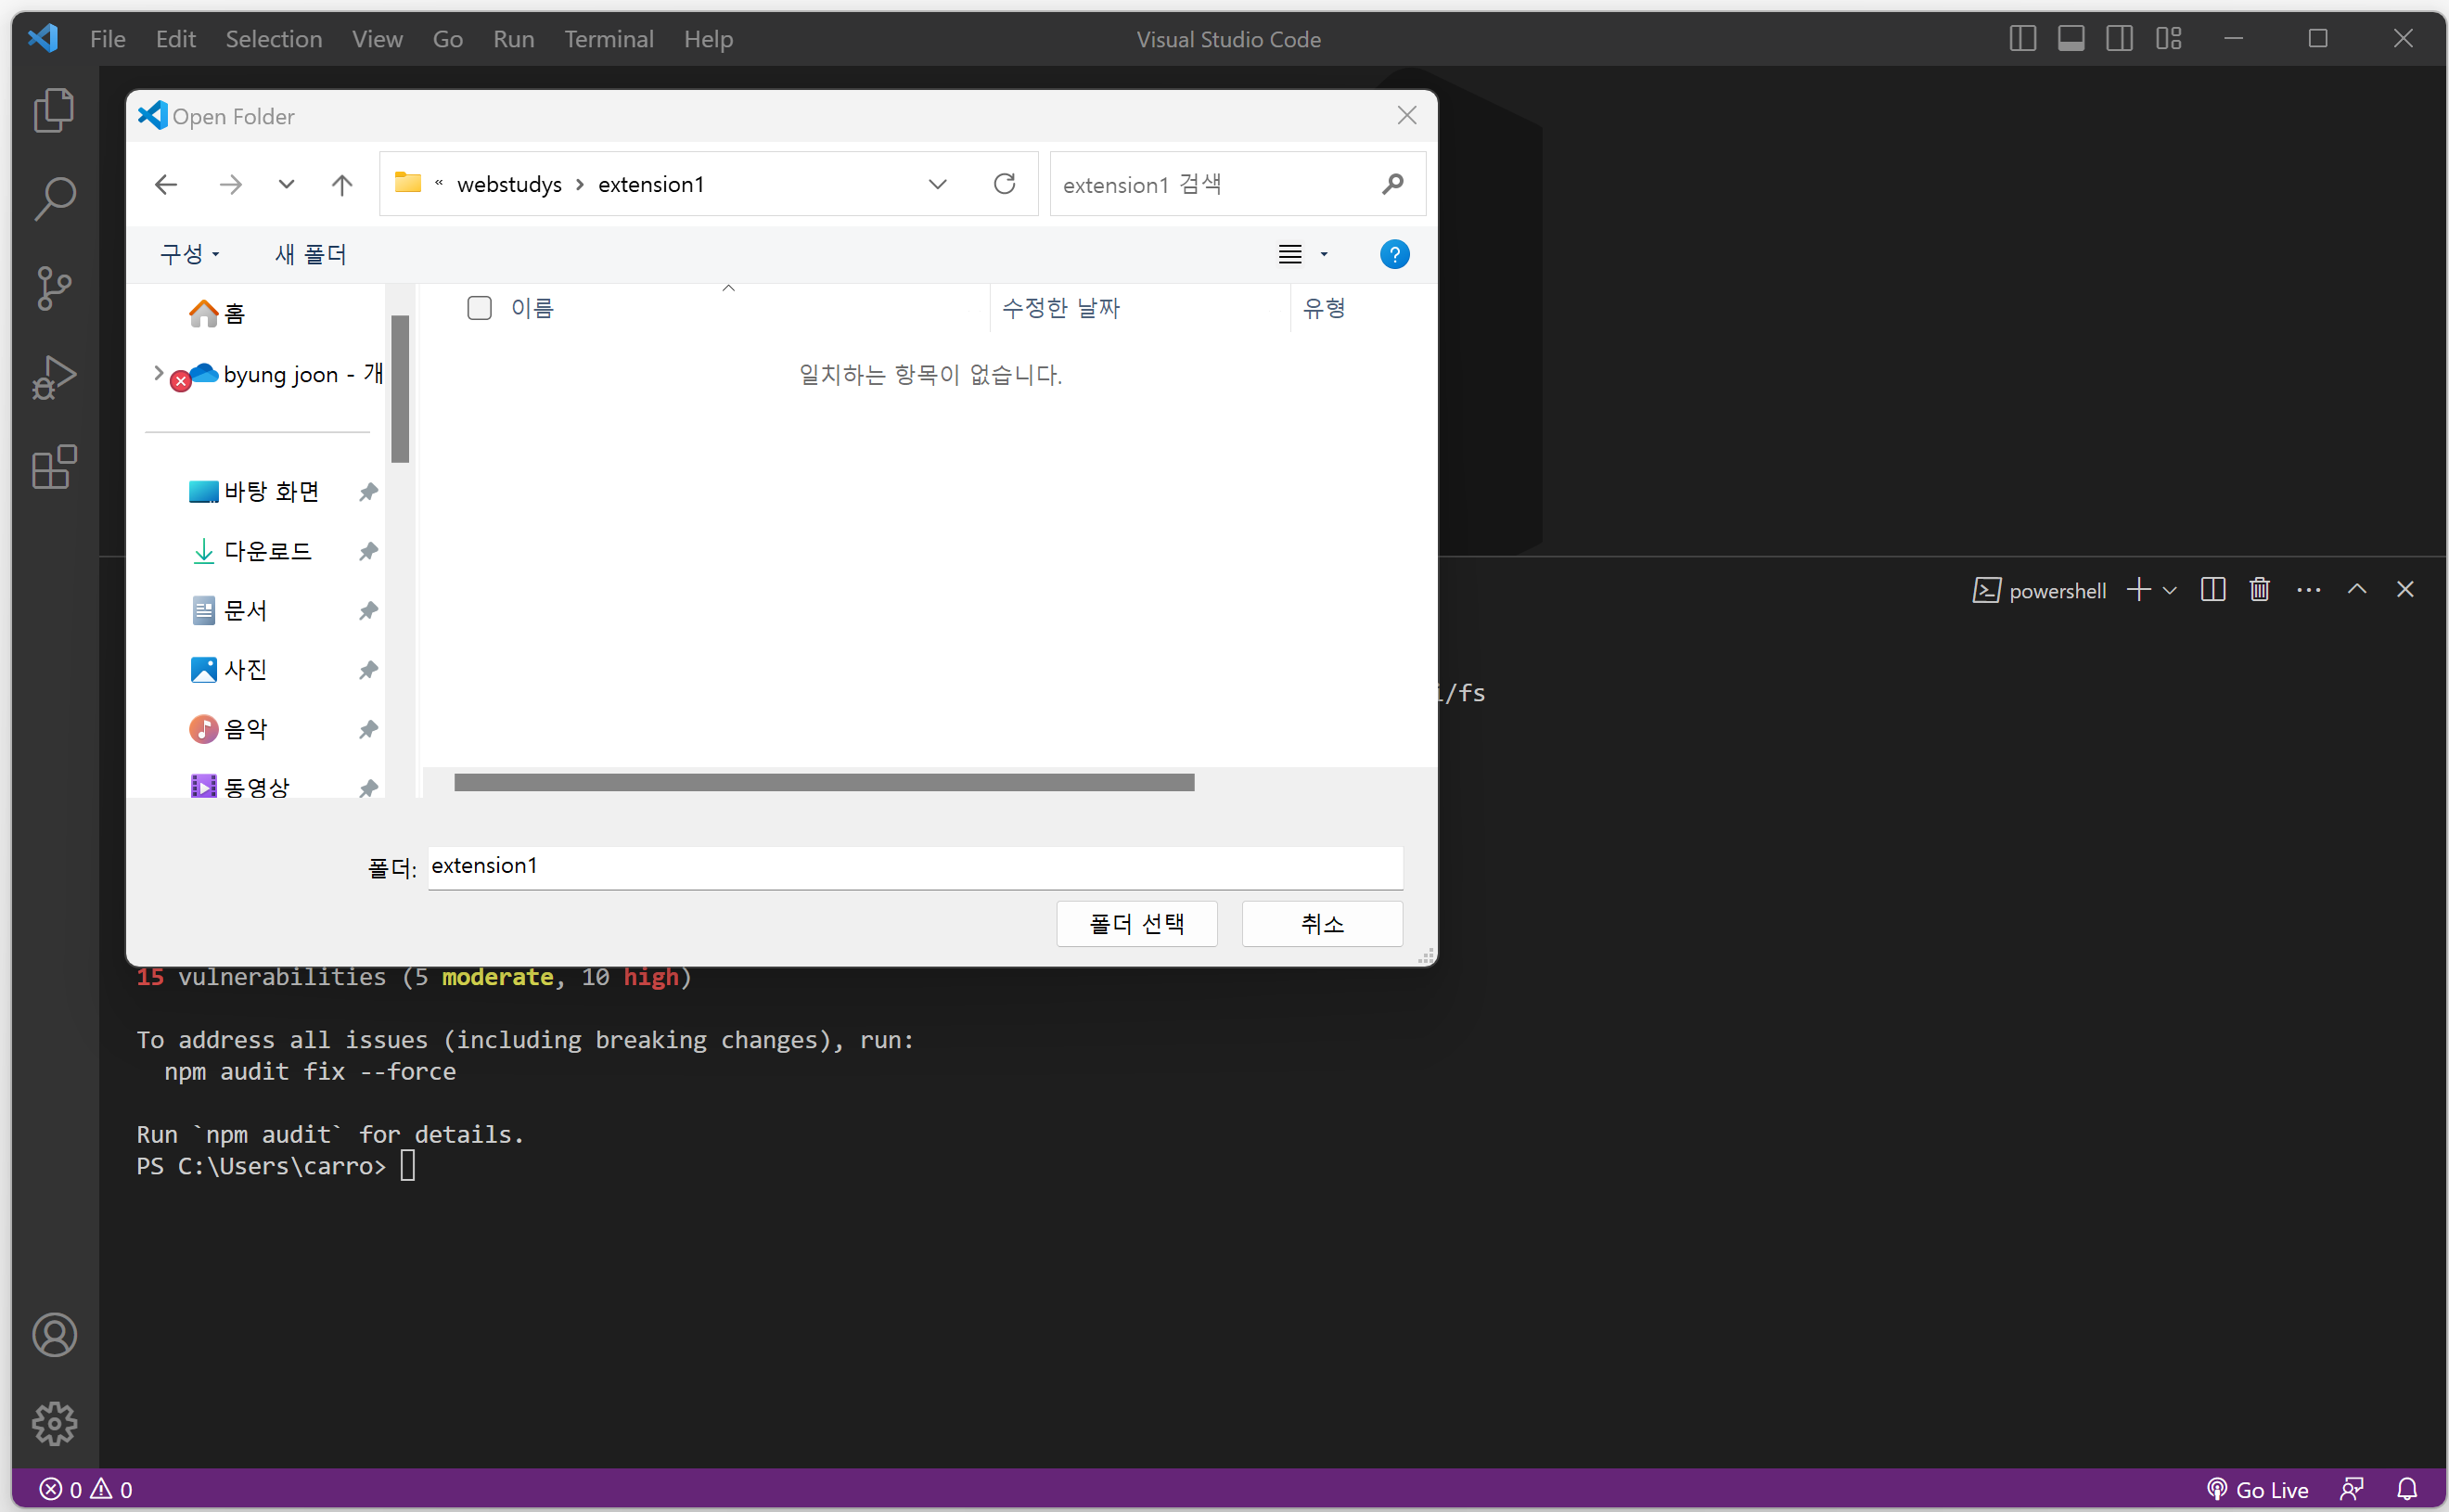
Task: Open the Explorer view in activity bar
Action: coord(54,110)
